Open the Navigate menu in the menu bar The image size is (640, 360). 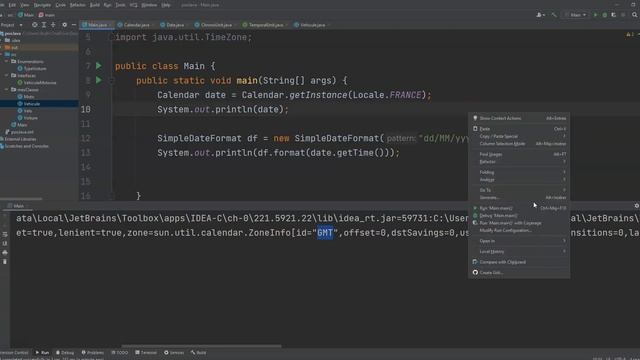42,5
